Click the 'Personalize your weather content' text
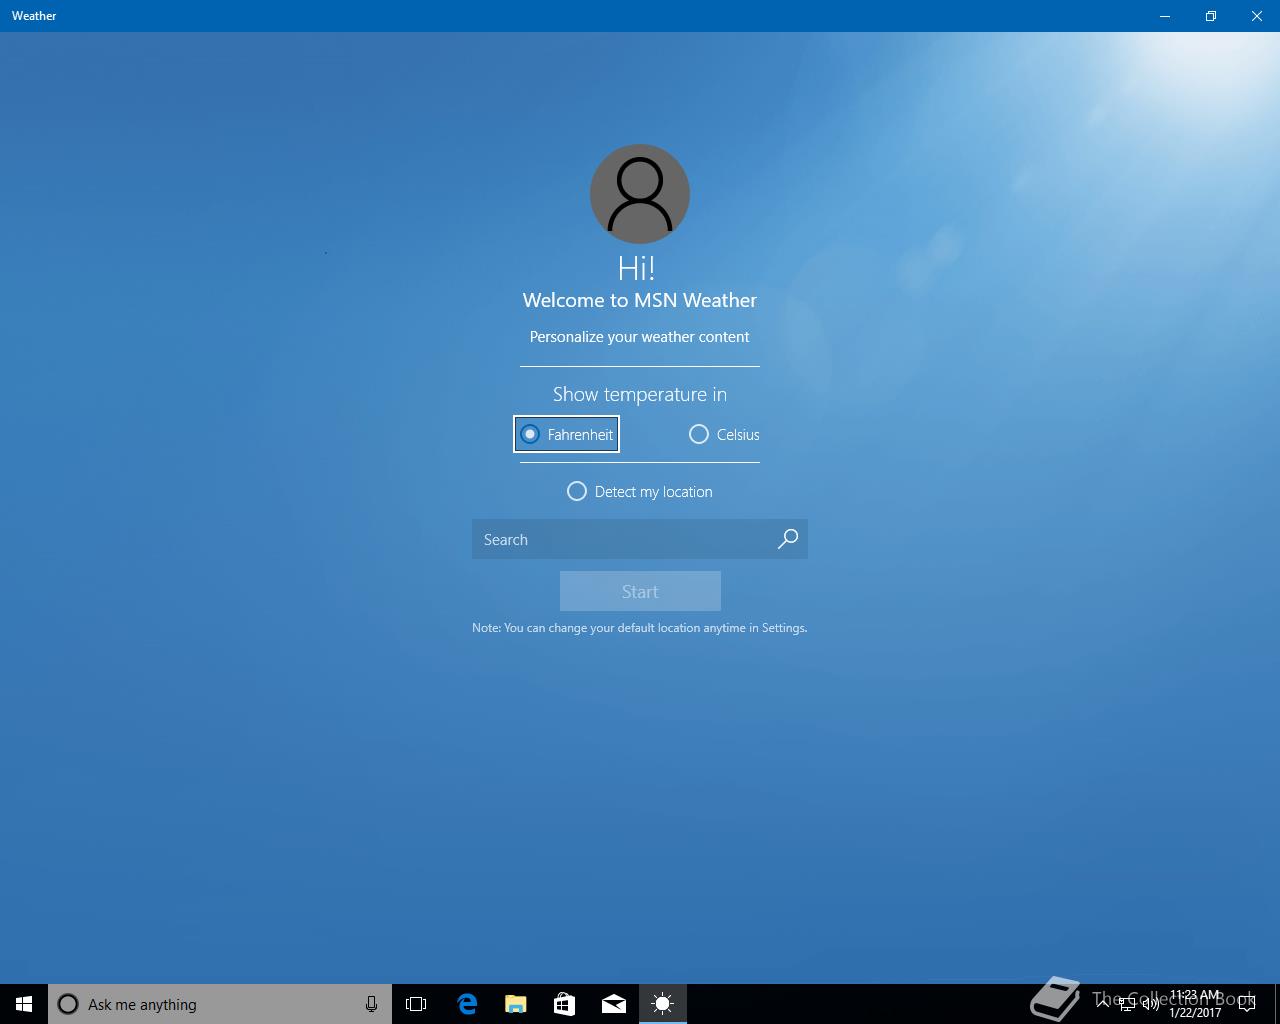 [x=640, y=337]
